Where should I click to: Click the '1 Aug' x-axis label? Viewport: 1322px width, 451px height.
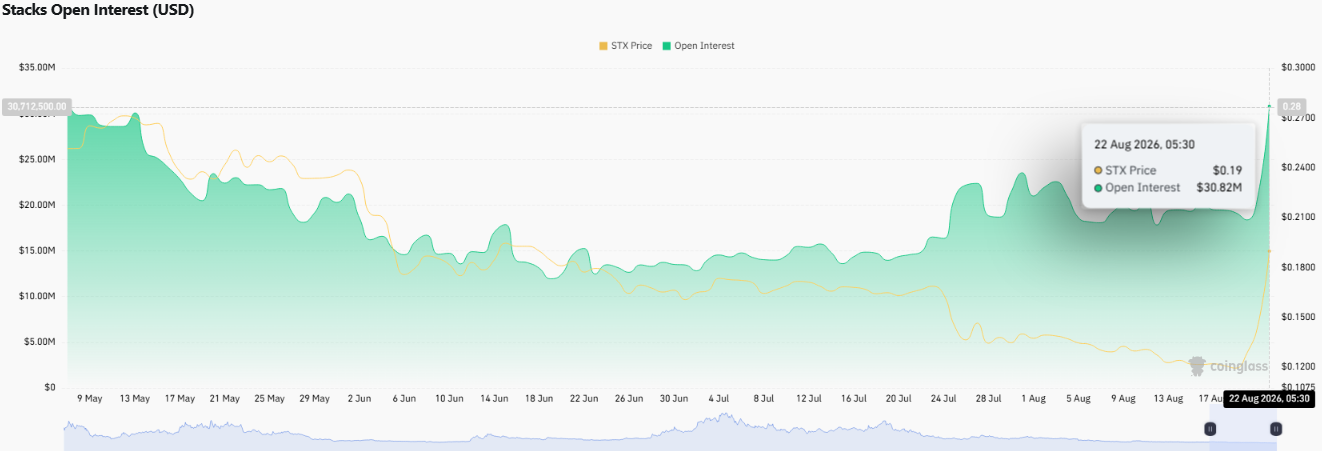click(x=1033, y=398)
